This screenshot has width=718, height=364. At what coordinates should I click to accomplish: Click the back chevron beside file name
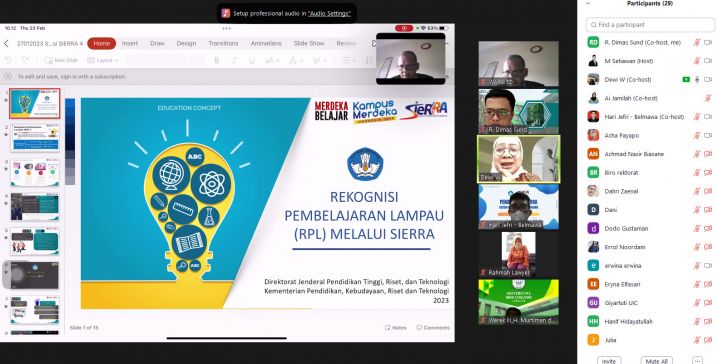pos(6,43)
